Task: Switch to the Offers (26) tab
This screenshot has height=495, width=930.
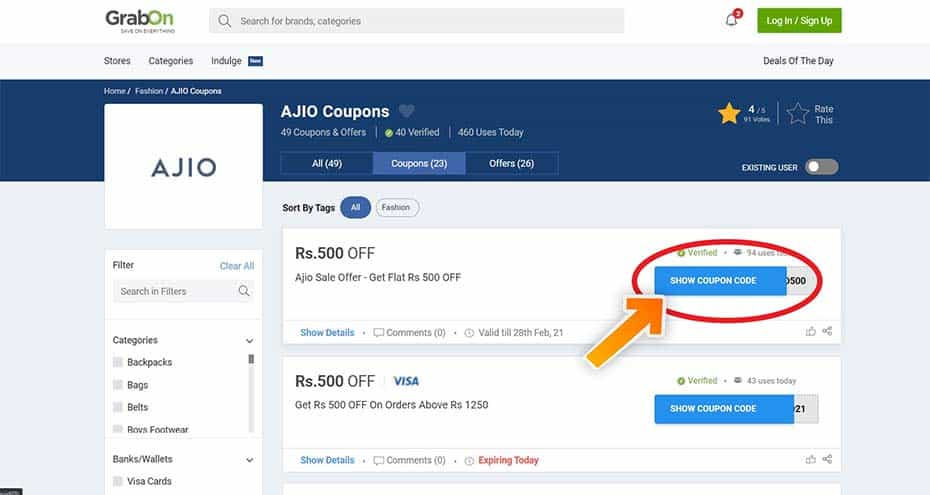Action: click(511, 163)
